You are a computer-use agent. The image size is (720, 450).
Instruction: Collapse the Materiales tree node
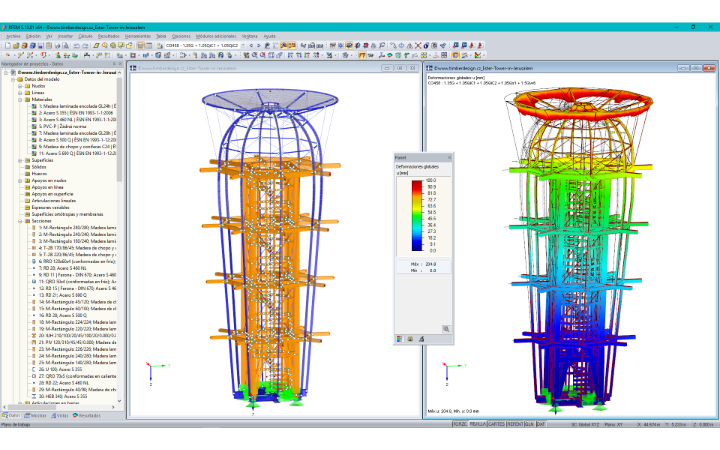click(x=20, y=99)
